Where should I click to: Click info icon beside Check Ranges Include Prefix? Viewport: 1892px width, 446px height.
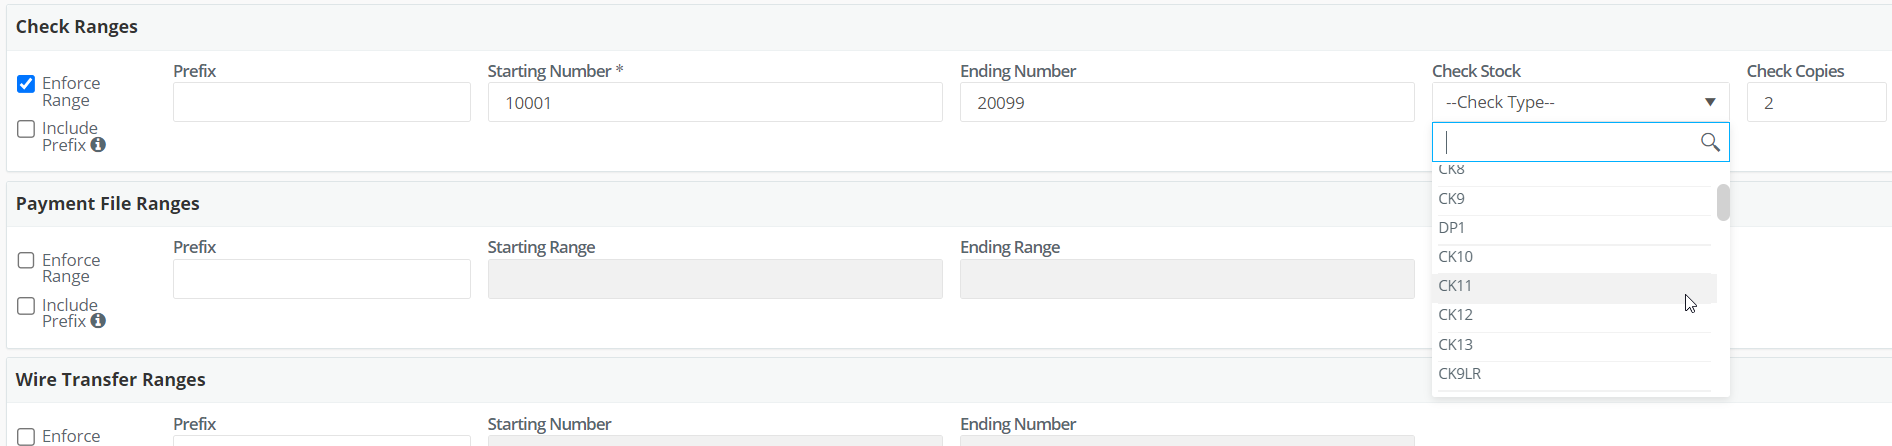[x=98, y=145]
